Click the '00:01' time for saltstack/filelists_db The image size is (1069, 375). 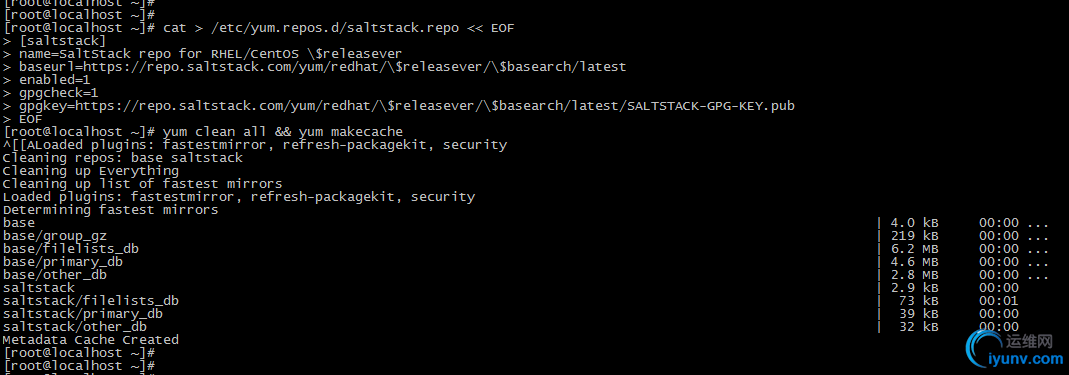(x=999, y=301)
